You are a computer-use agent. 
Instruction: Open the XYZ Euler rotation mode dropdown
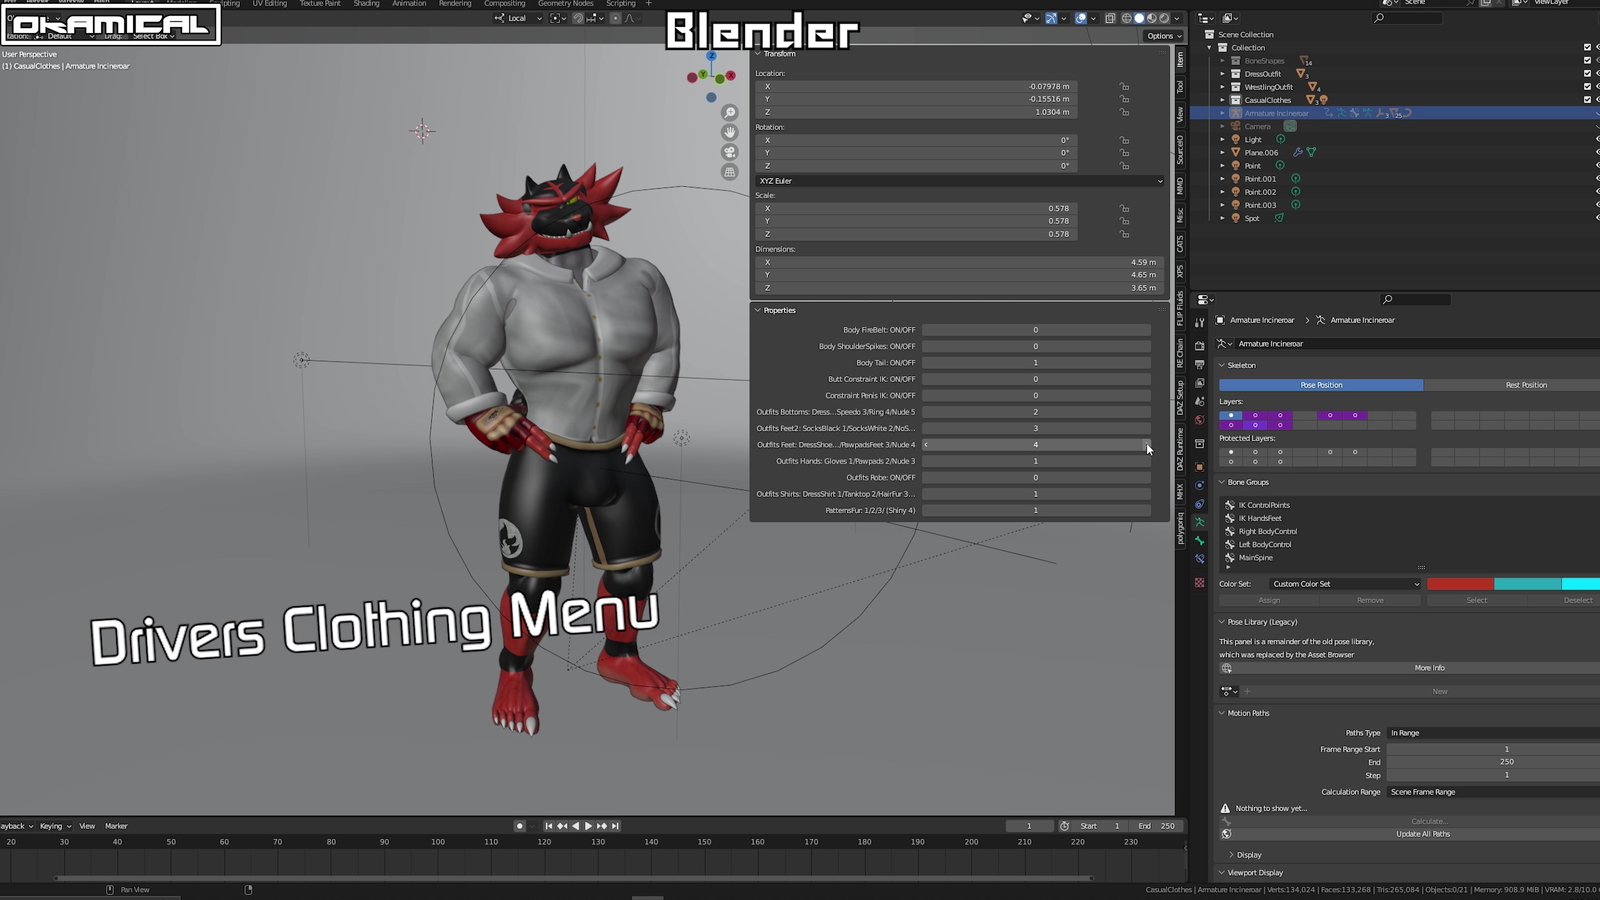coord(959,181)
